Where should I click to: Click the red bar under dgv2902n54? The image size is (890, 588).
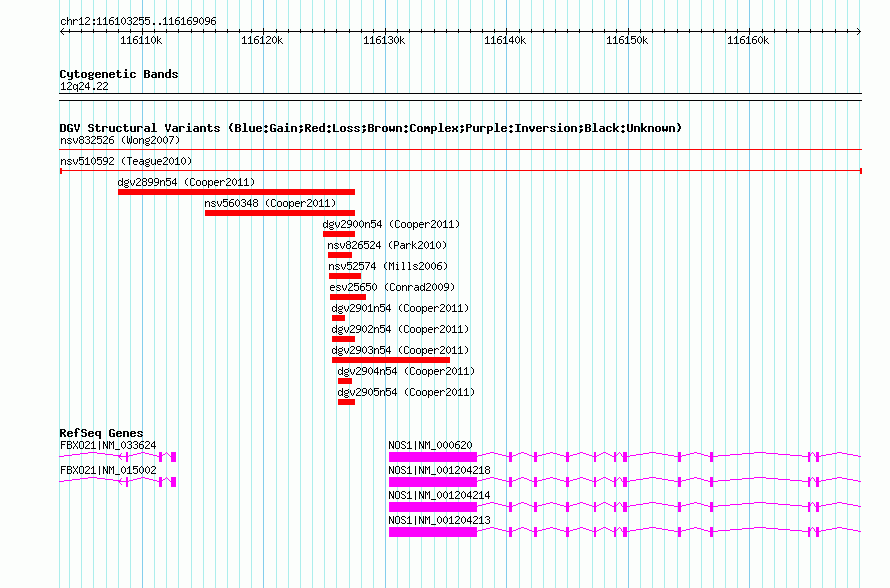point(343,339)
